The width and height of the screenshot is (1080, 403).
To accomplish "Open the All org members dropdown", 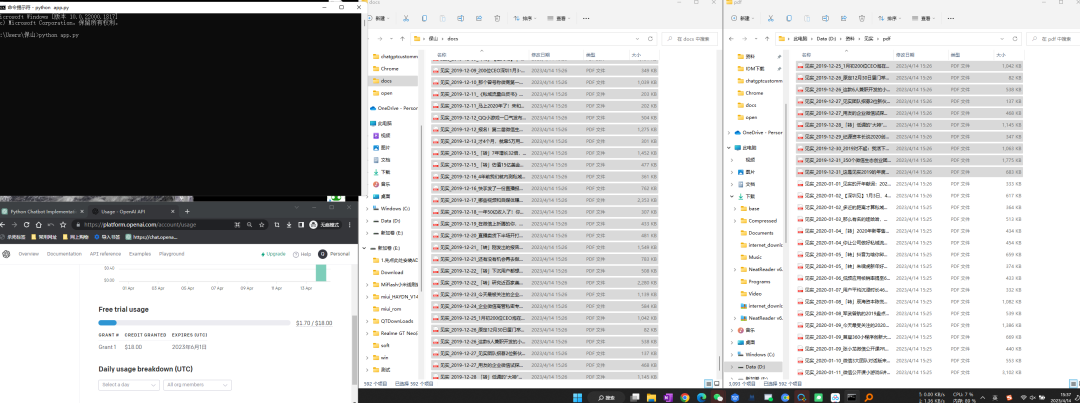I will [196, 384].
